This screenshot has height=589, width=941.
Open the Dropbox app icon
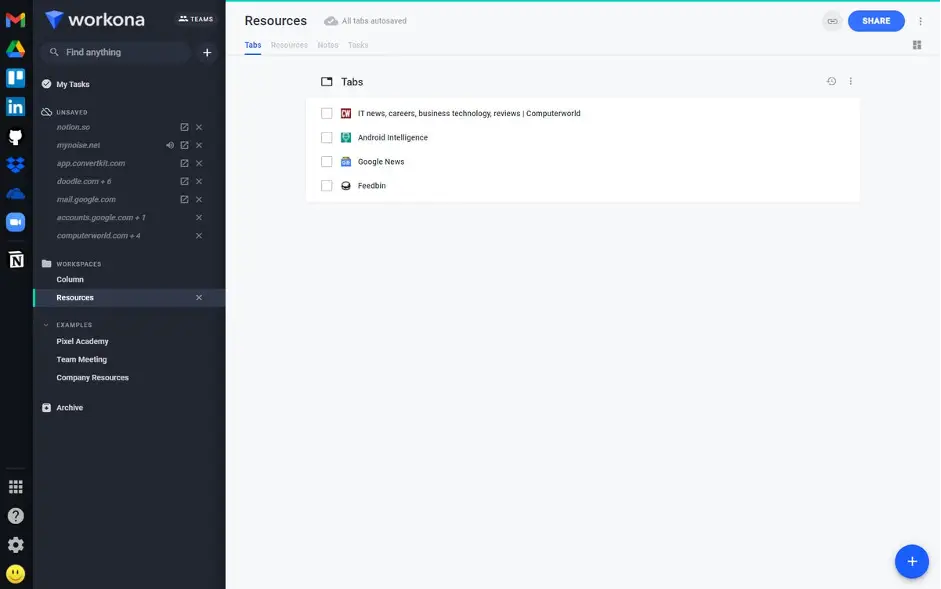pos(16,165)
